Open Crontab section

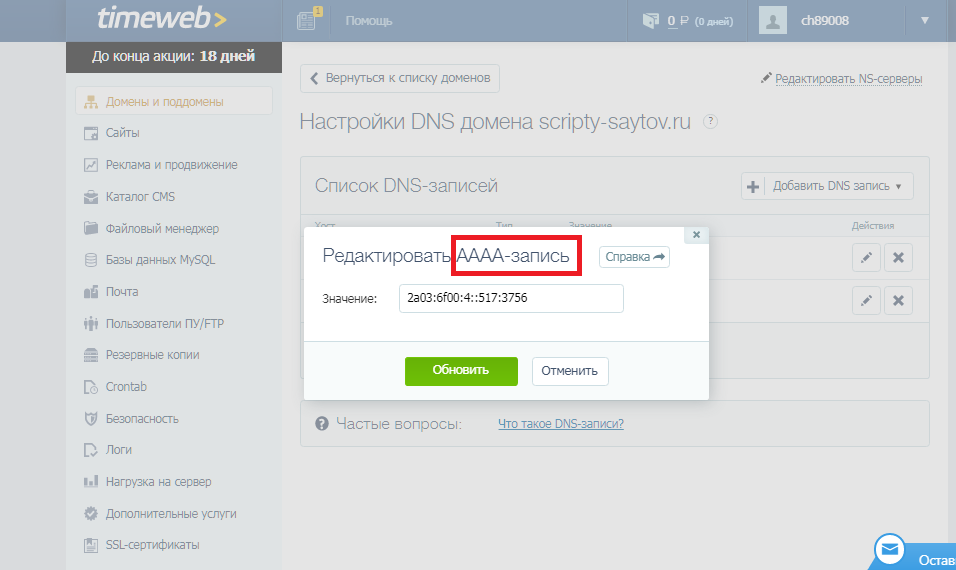(x=126, y=387)
